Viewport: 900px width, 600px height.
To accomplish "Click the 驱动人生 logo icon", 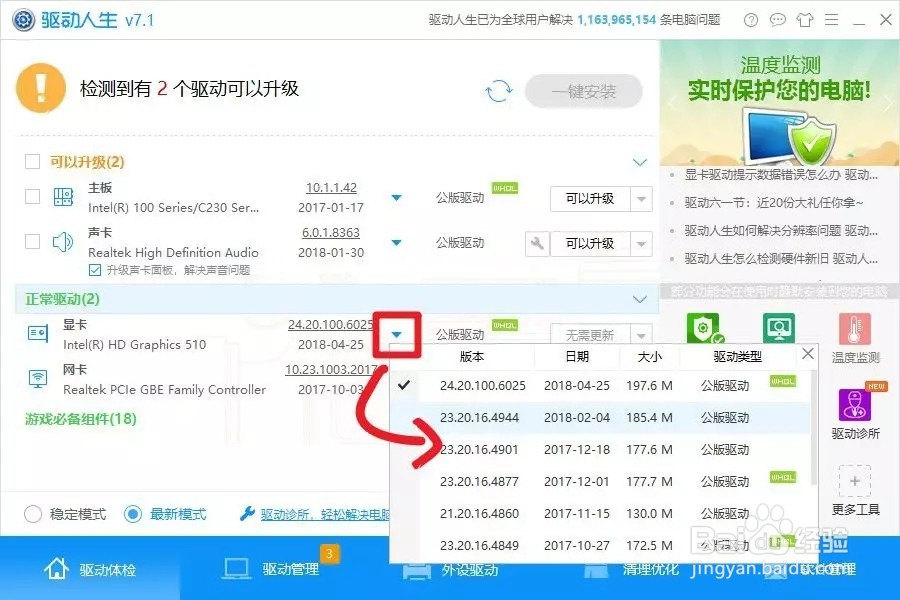I will coord(24,20).
